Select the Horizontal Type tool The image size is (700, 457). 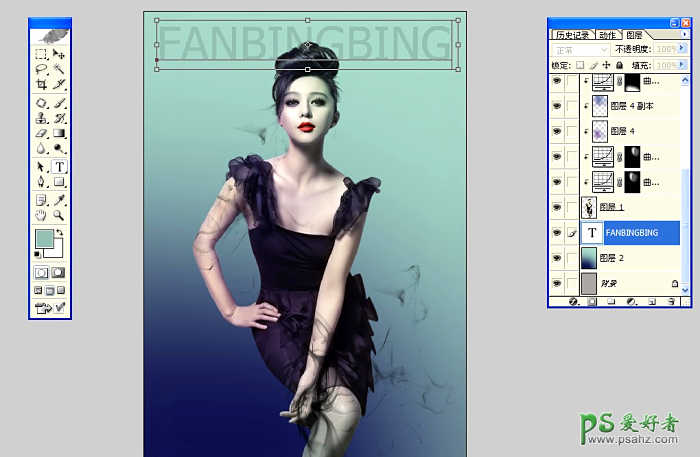tap(59, 167)
